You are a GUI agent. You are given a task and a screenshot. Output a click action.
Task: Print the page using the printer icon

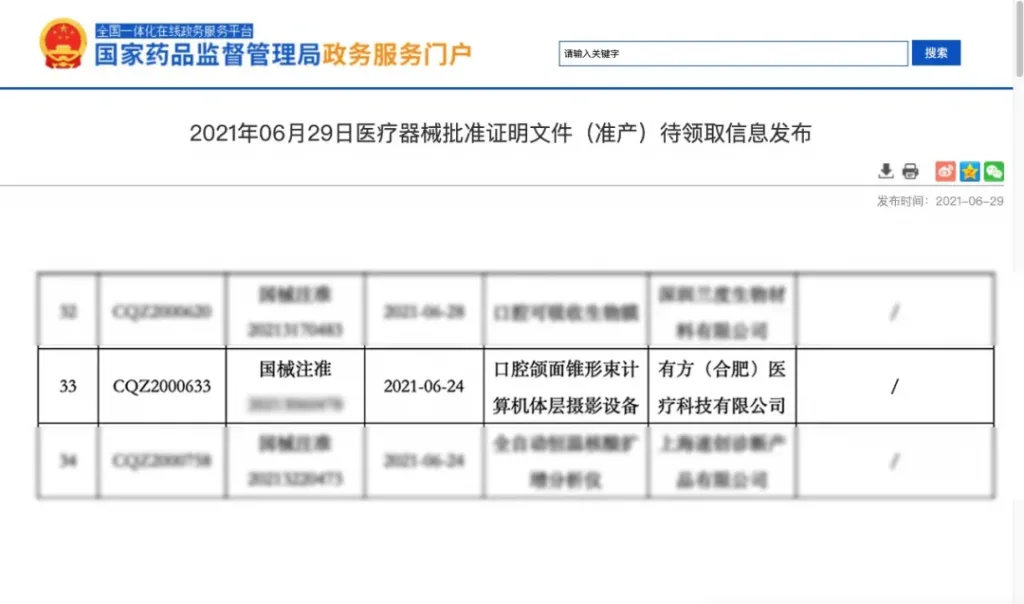910,171
